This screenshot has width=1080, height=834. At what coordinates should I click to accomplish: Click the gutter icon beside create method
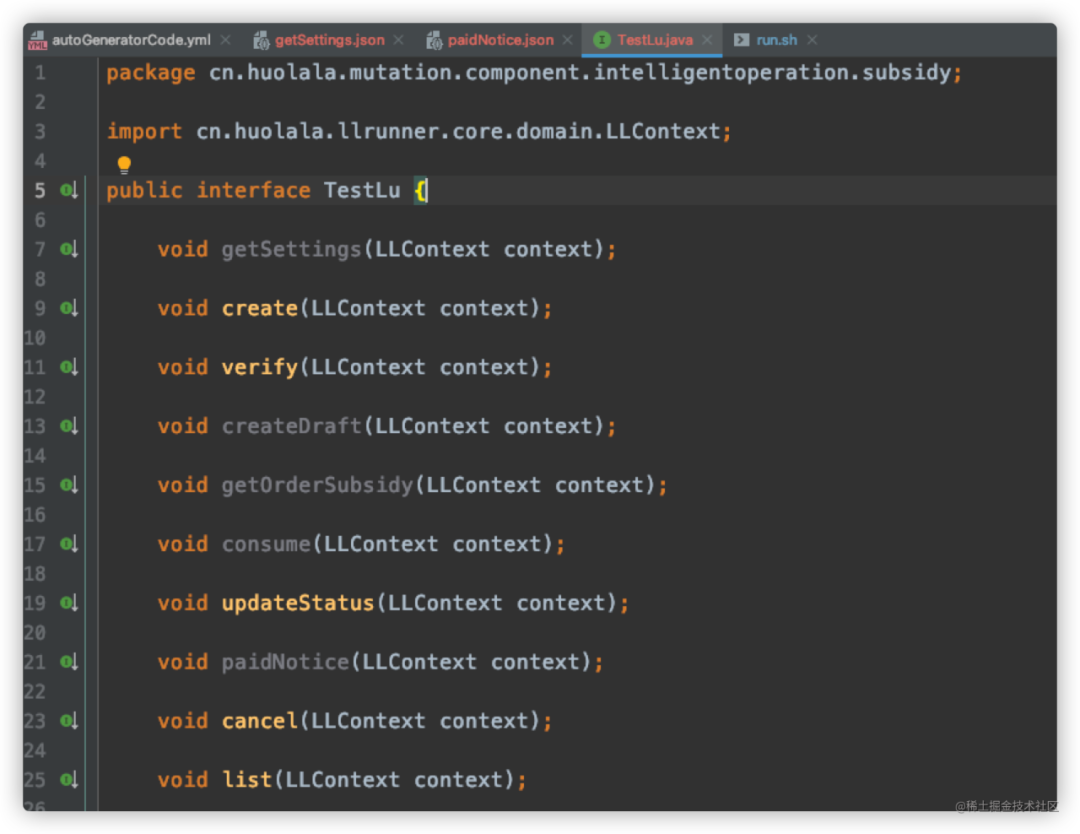click(69, 308)
